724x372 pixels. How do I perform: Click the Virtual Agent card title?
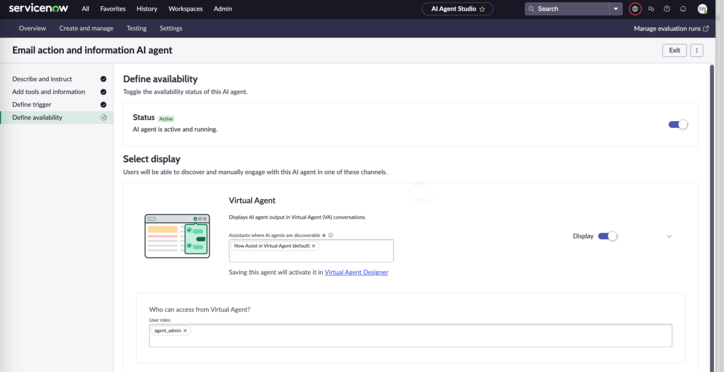(252, 201)
